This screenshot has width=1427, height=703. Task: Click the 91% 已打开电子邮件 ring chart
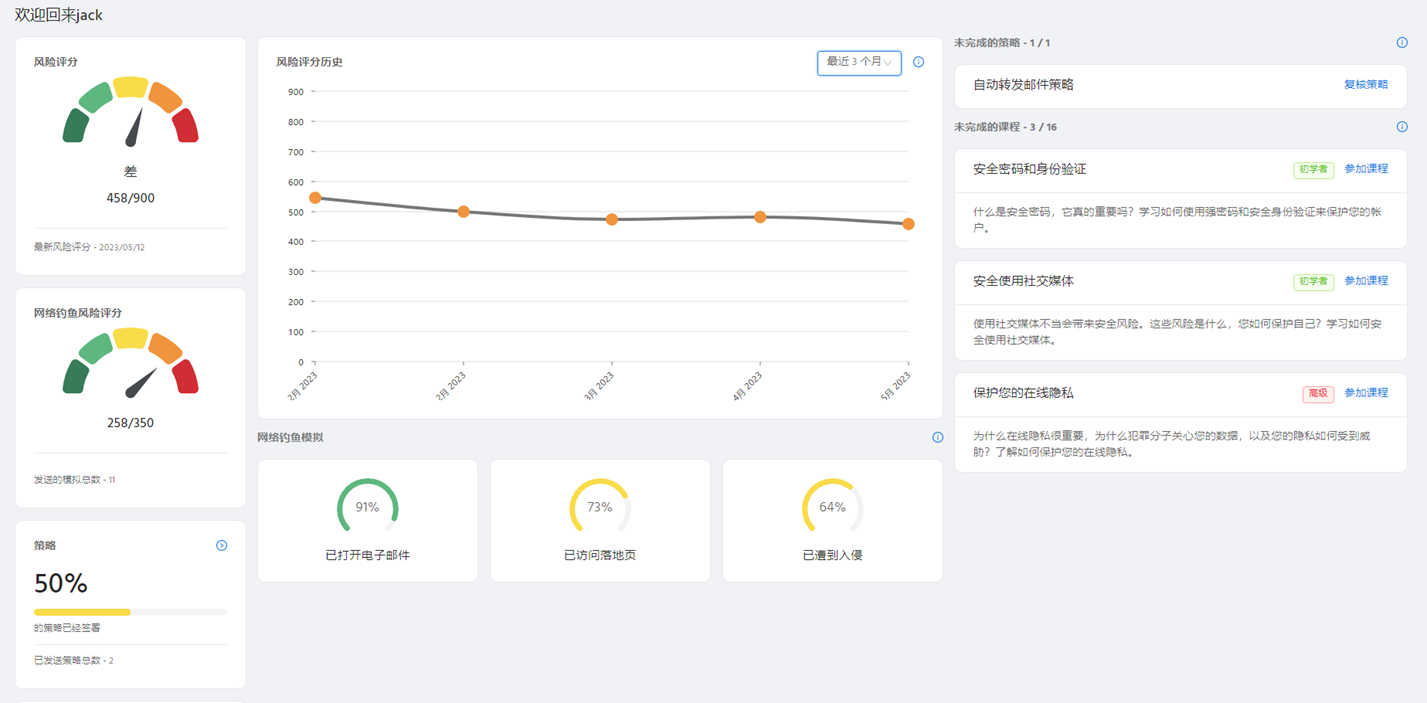(x=367, y=508)
